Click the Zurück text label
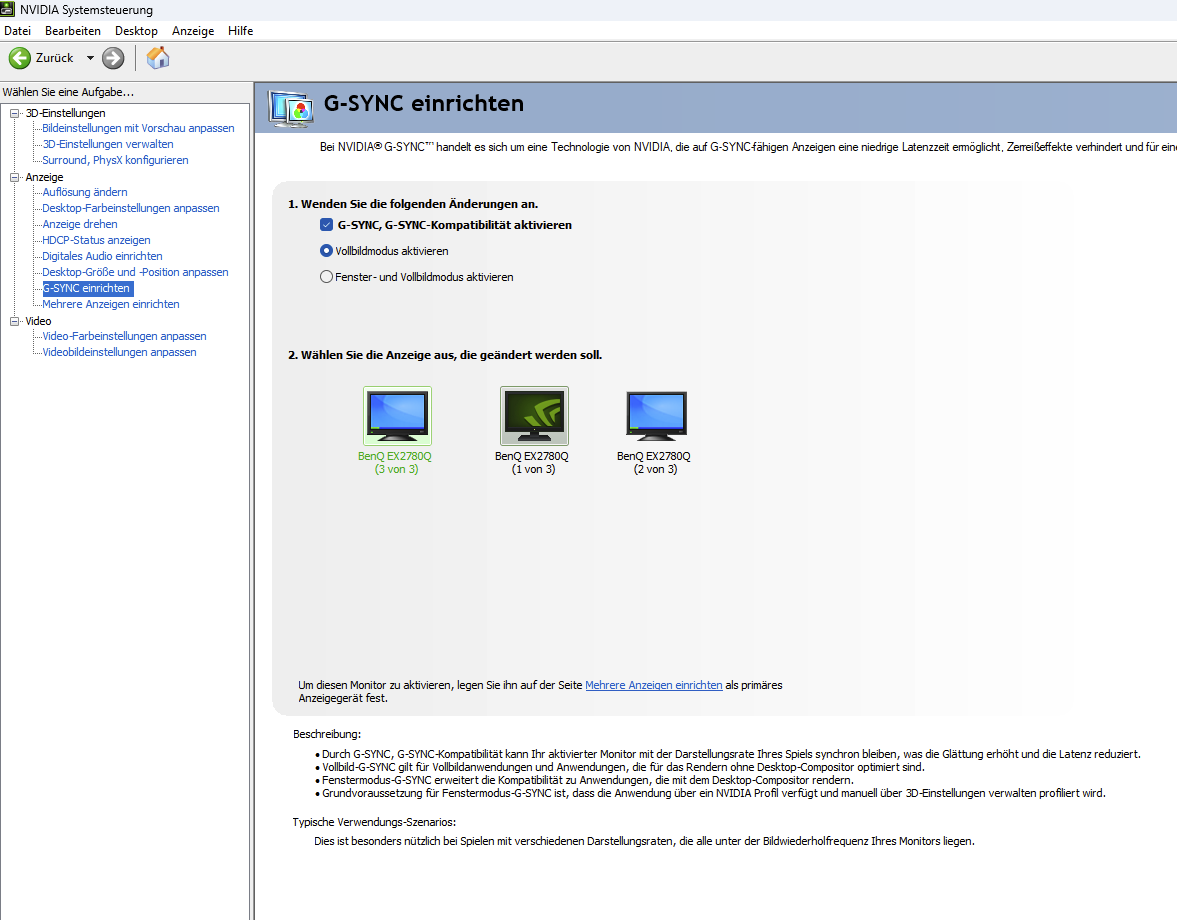The image size is (1177, 920). 55,58
